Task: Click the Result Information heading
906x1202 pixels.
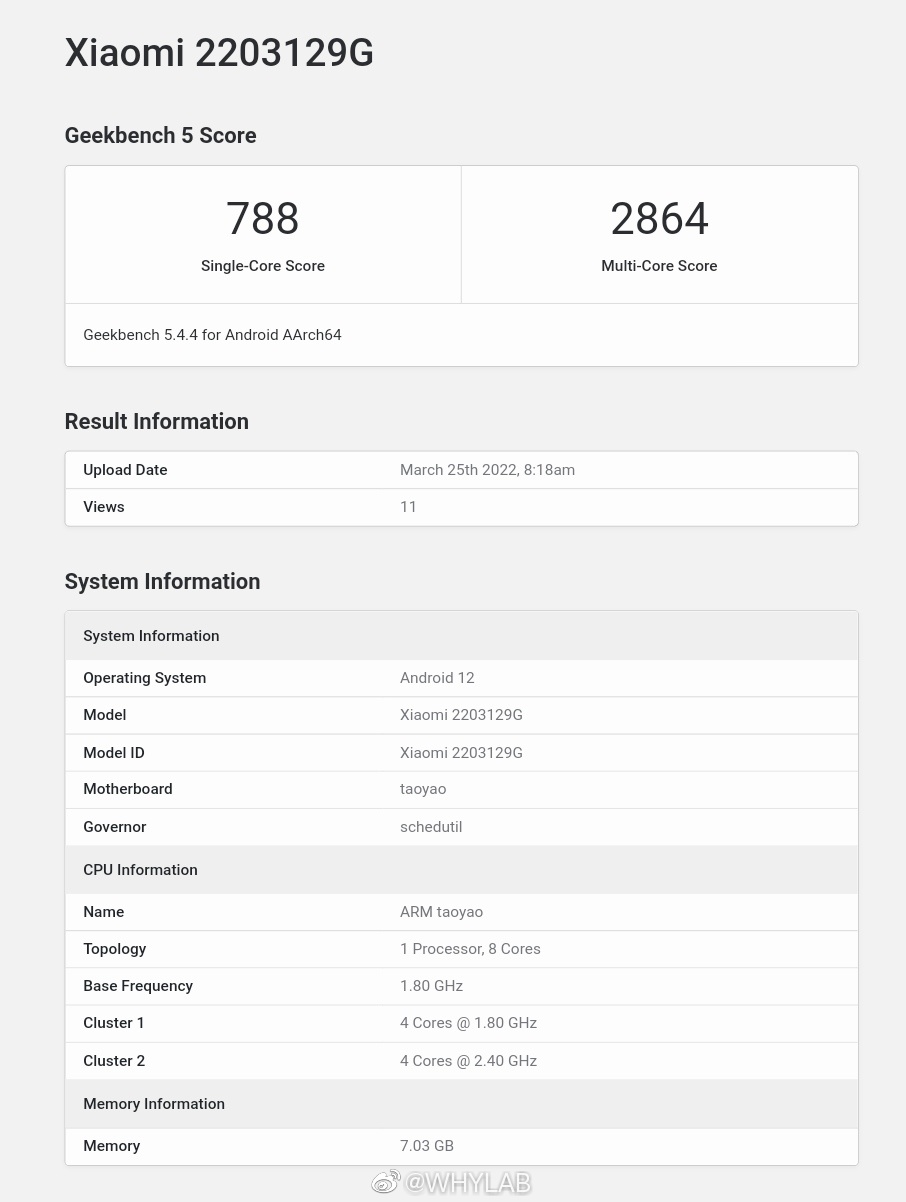Action: (156, 422)
